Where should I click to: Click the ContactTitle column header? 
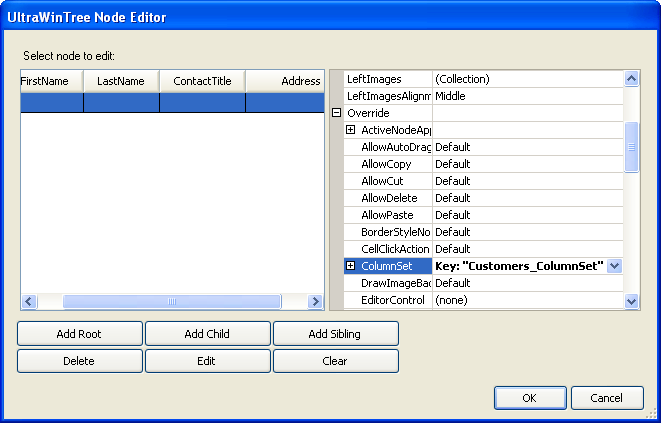tap(202, 81)
